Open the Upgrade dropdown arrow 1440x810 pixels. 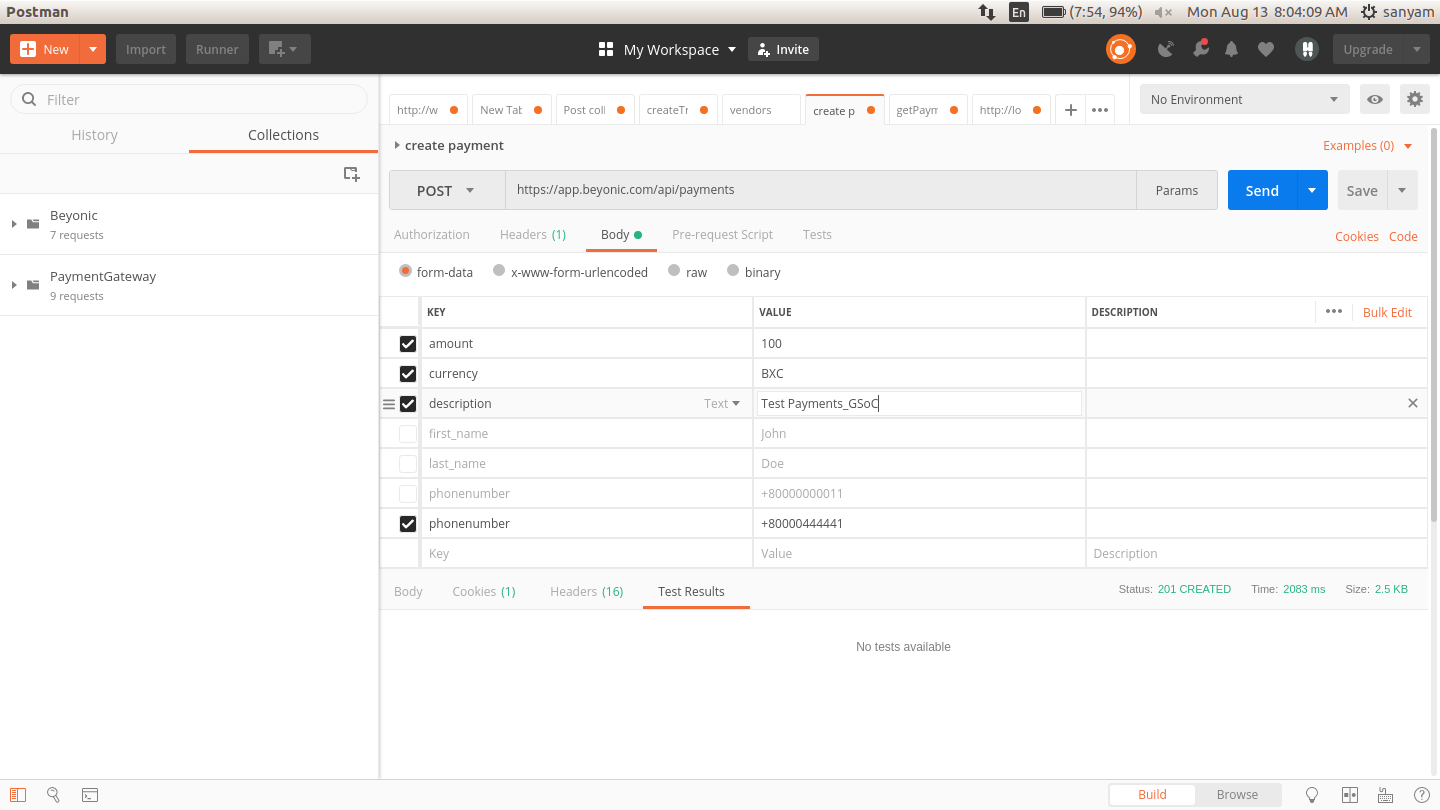coord(1416,49)
